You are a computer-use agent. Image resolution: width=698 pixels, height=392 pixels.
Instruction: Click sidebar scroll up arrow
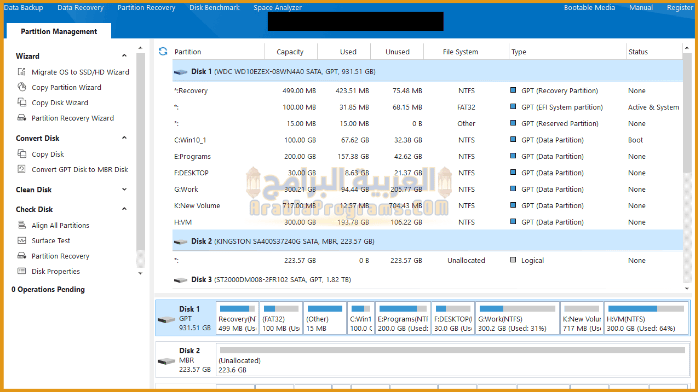point(140,48)
